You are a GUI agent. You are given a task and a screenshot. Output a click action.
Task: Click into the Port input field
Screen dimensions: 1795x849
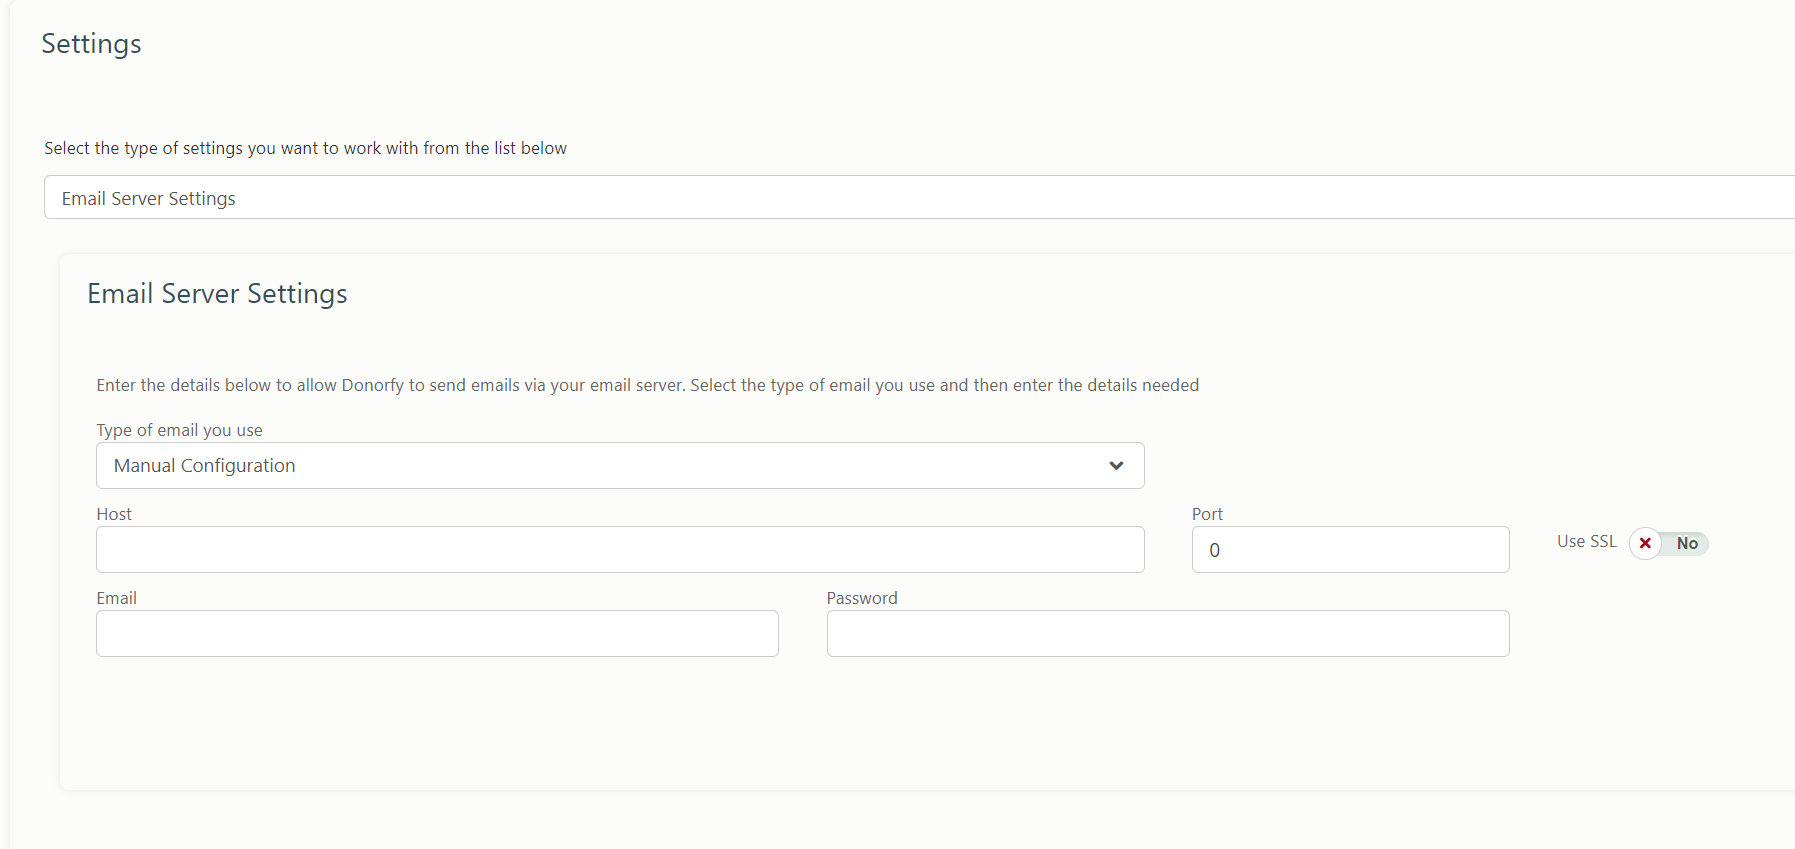pyautogui.click(x=1350, y=550)
